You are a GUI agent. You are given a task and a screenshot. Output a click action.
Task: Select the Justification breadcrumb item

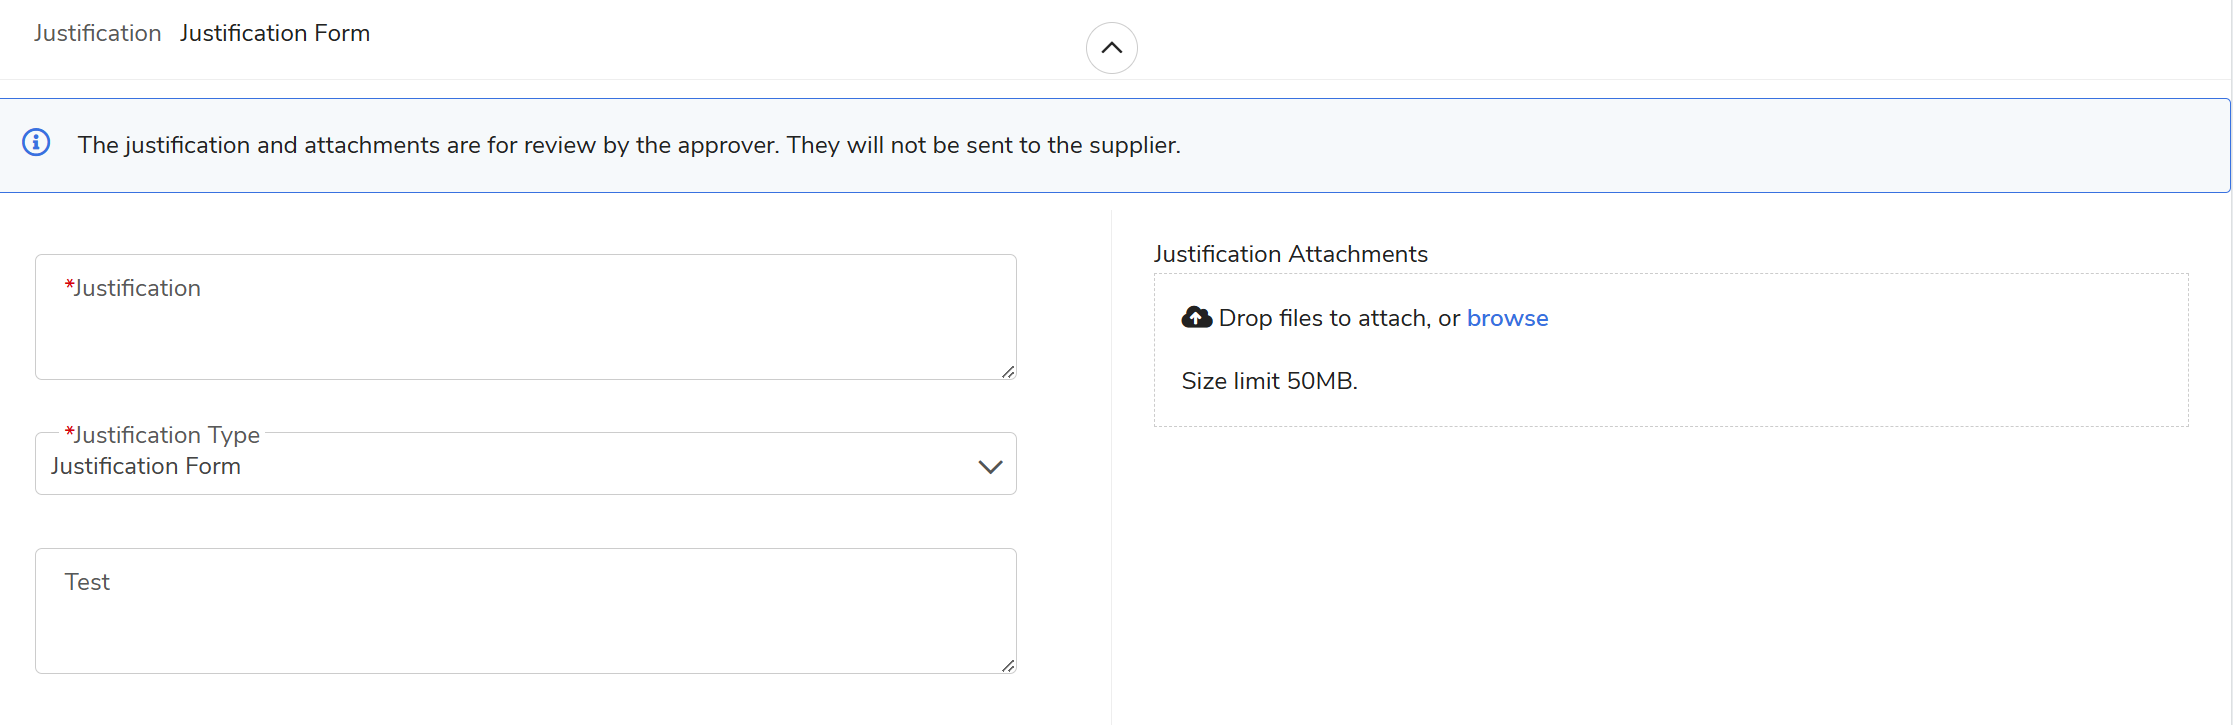[97, 33]
